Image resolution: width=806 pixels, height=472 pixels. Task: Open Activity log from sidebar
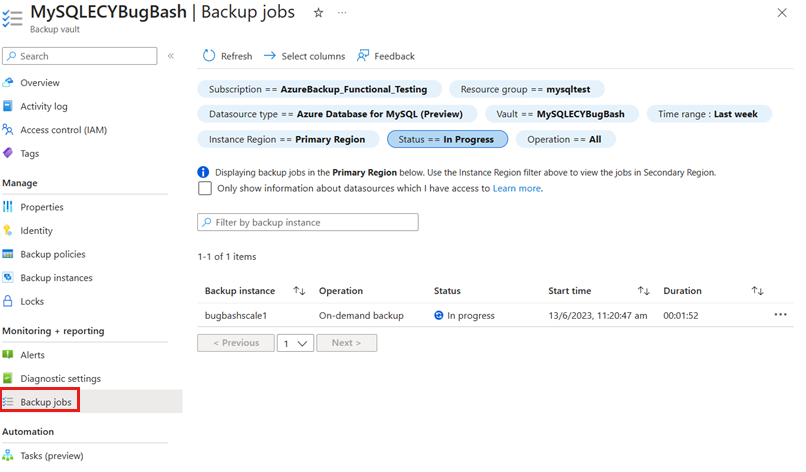(x=44, y=106)
